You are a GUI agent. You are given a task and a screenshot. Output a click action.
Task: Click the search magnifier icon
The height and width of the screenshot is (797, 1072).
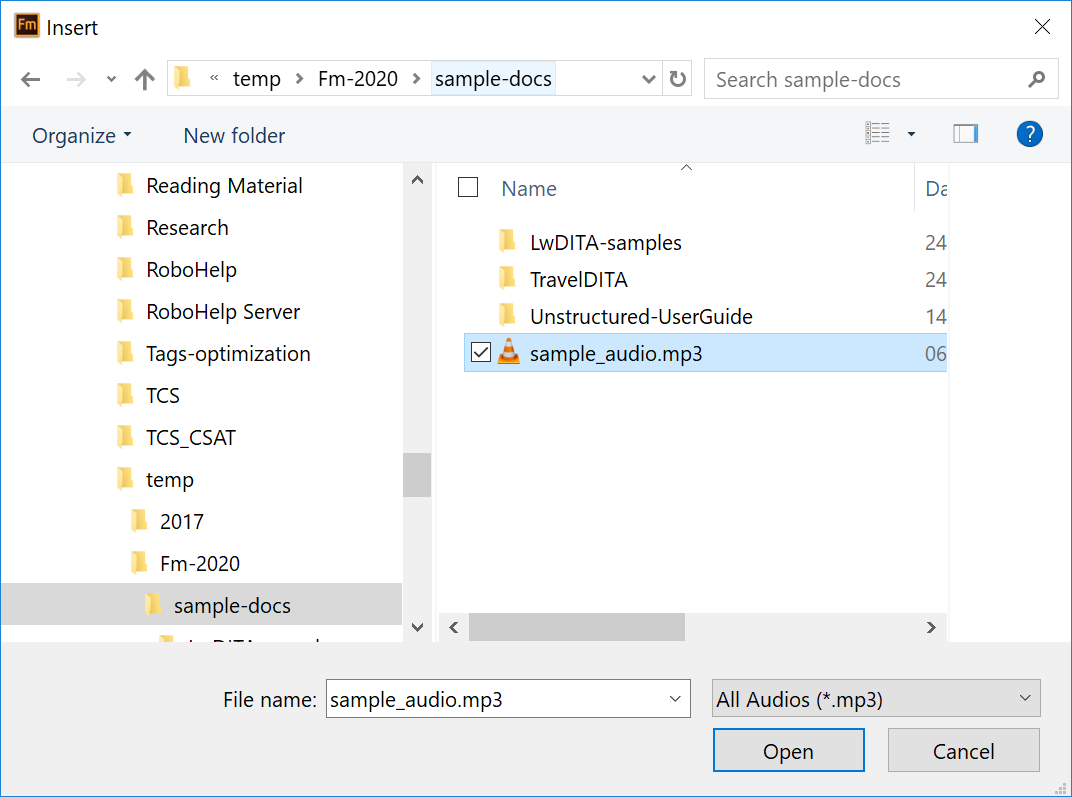tap(1036, 80)
